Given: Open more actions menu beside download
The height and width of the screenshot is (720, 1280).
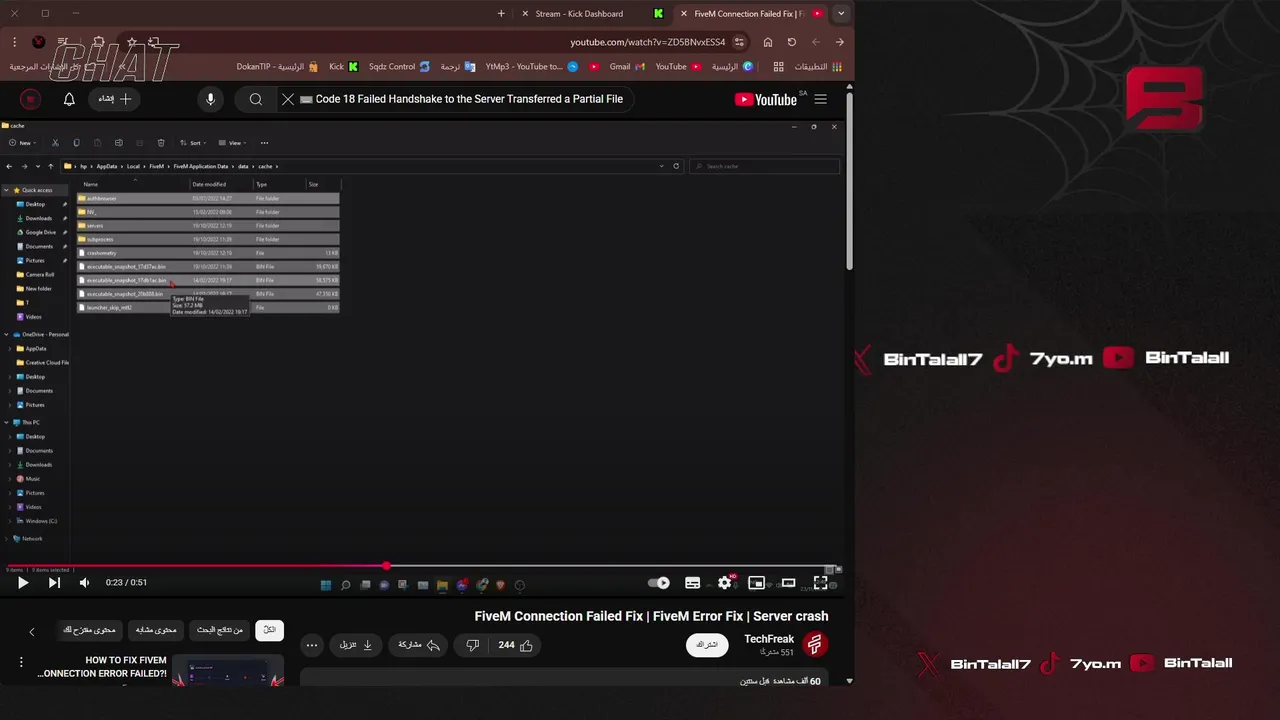Looking at the screenshot, I should click(x=312, y=645).
